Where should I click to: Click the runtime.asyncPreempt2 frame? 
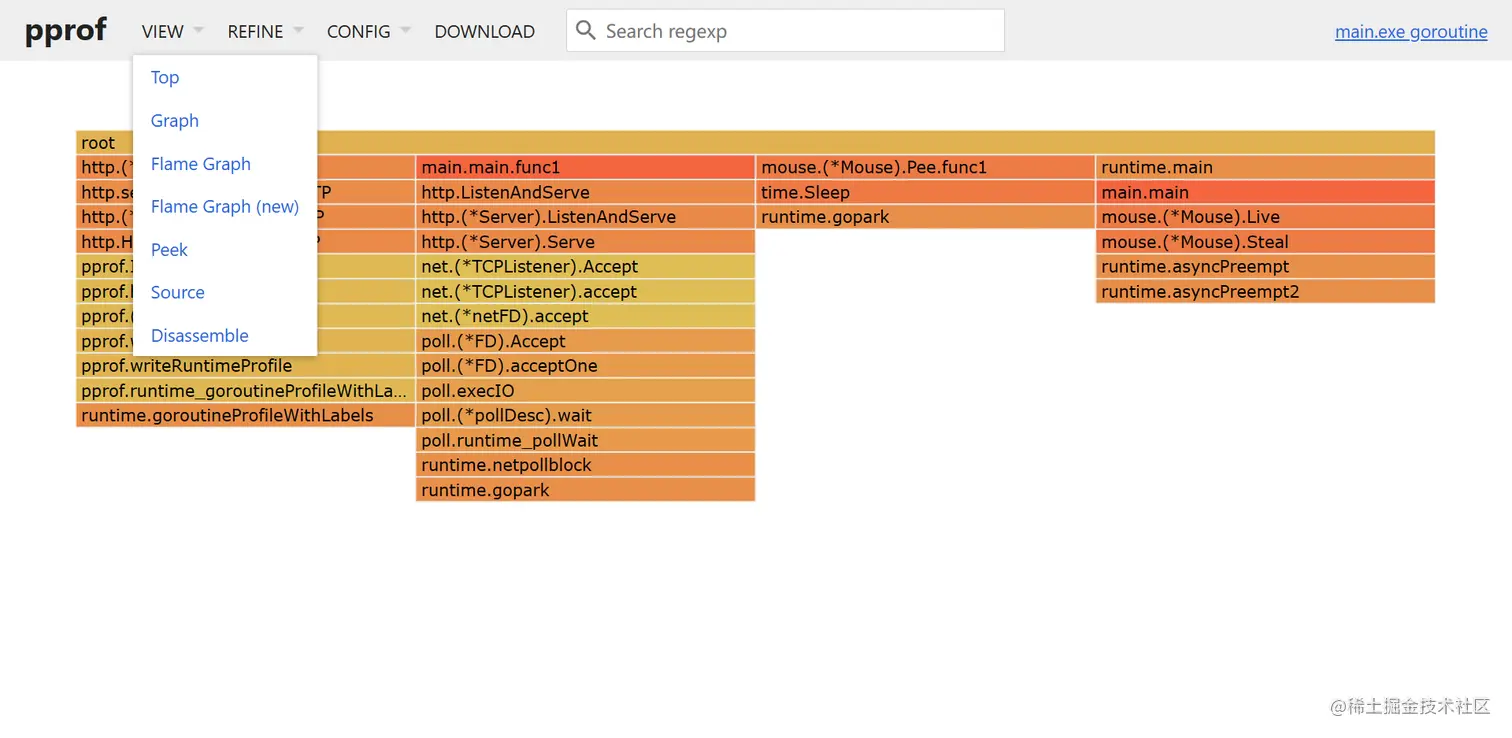pos(1265,292)
